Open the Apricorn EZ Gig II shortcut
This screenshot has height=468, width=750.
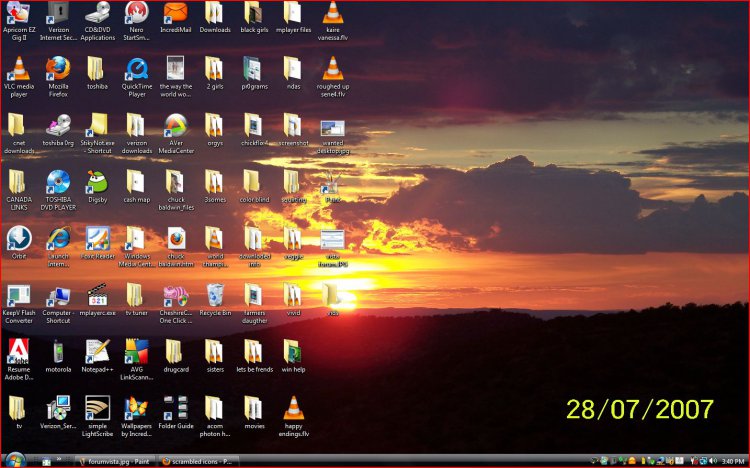click(19, 22)
